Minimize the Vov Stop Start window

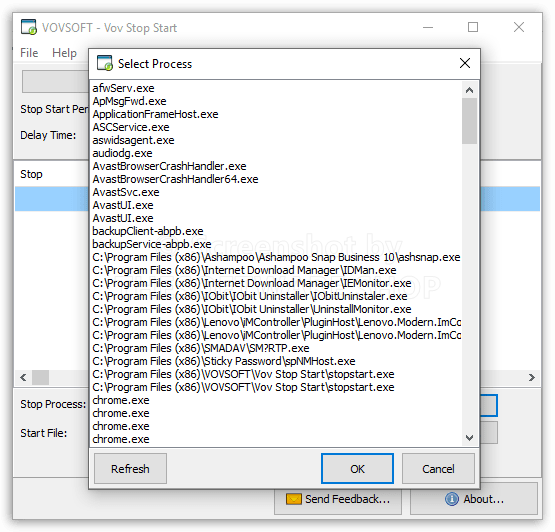tap(428, 27)
